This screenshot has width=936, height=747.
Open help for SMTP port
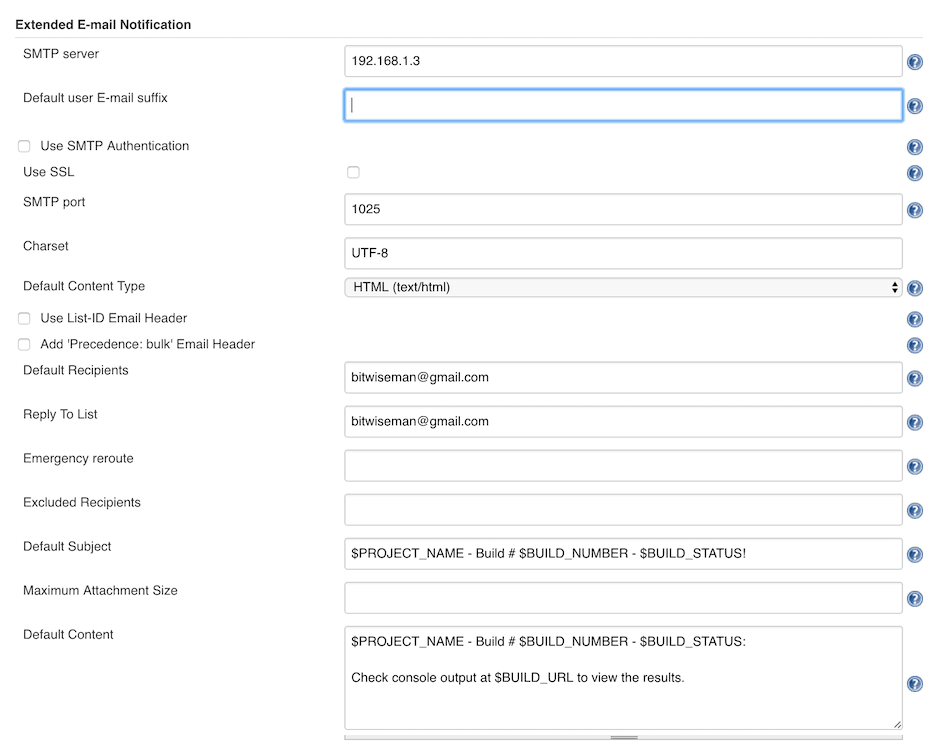pyautogui.click(x=914, y=210)
